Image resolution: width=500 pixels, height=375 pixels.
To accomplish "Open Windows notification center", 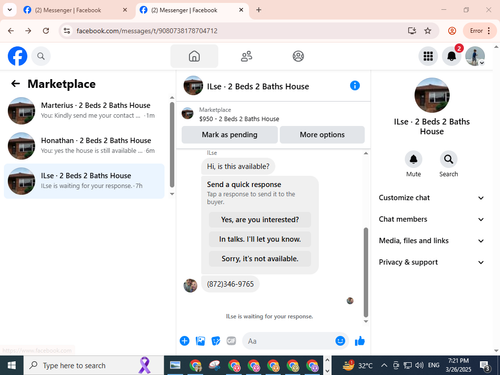I will (485, 366).
